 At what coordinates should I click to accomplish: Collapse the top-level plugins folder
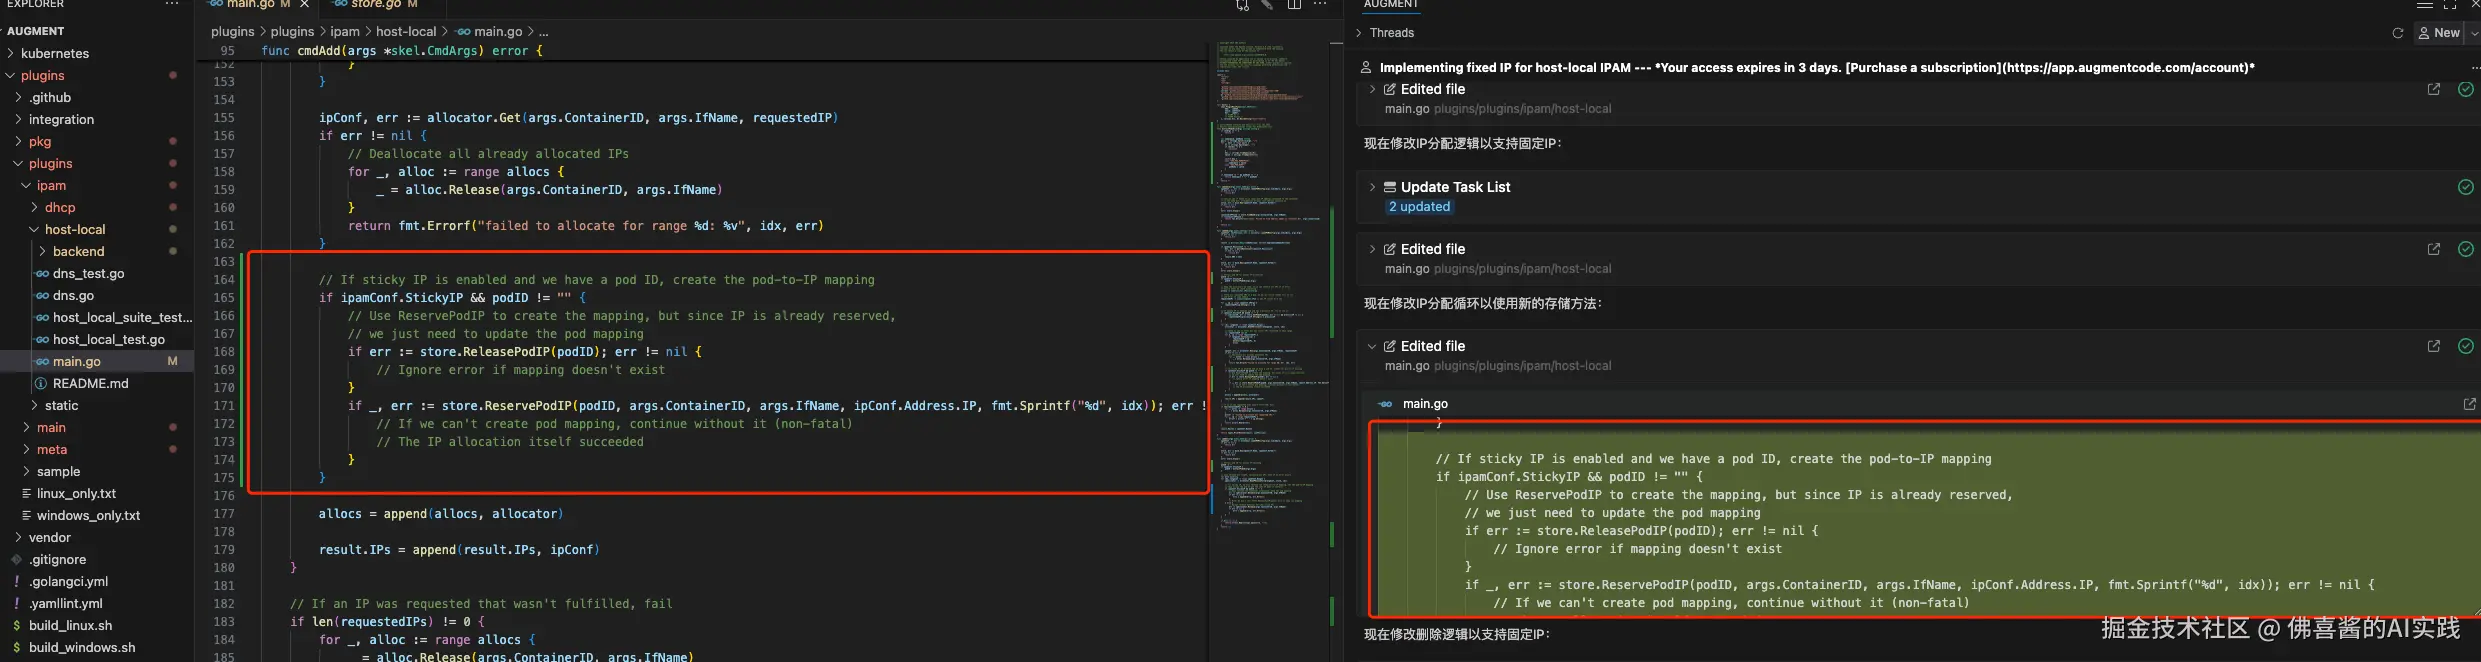click(x=97, y=75)
